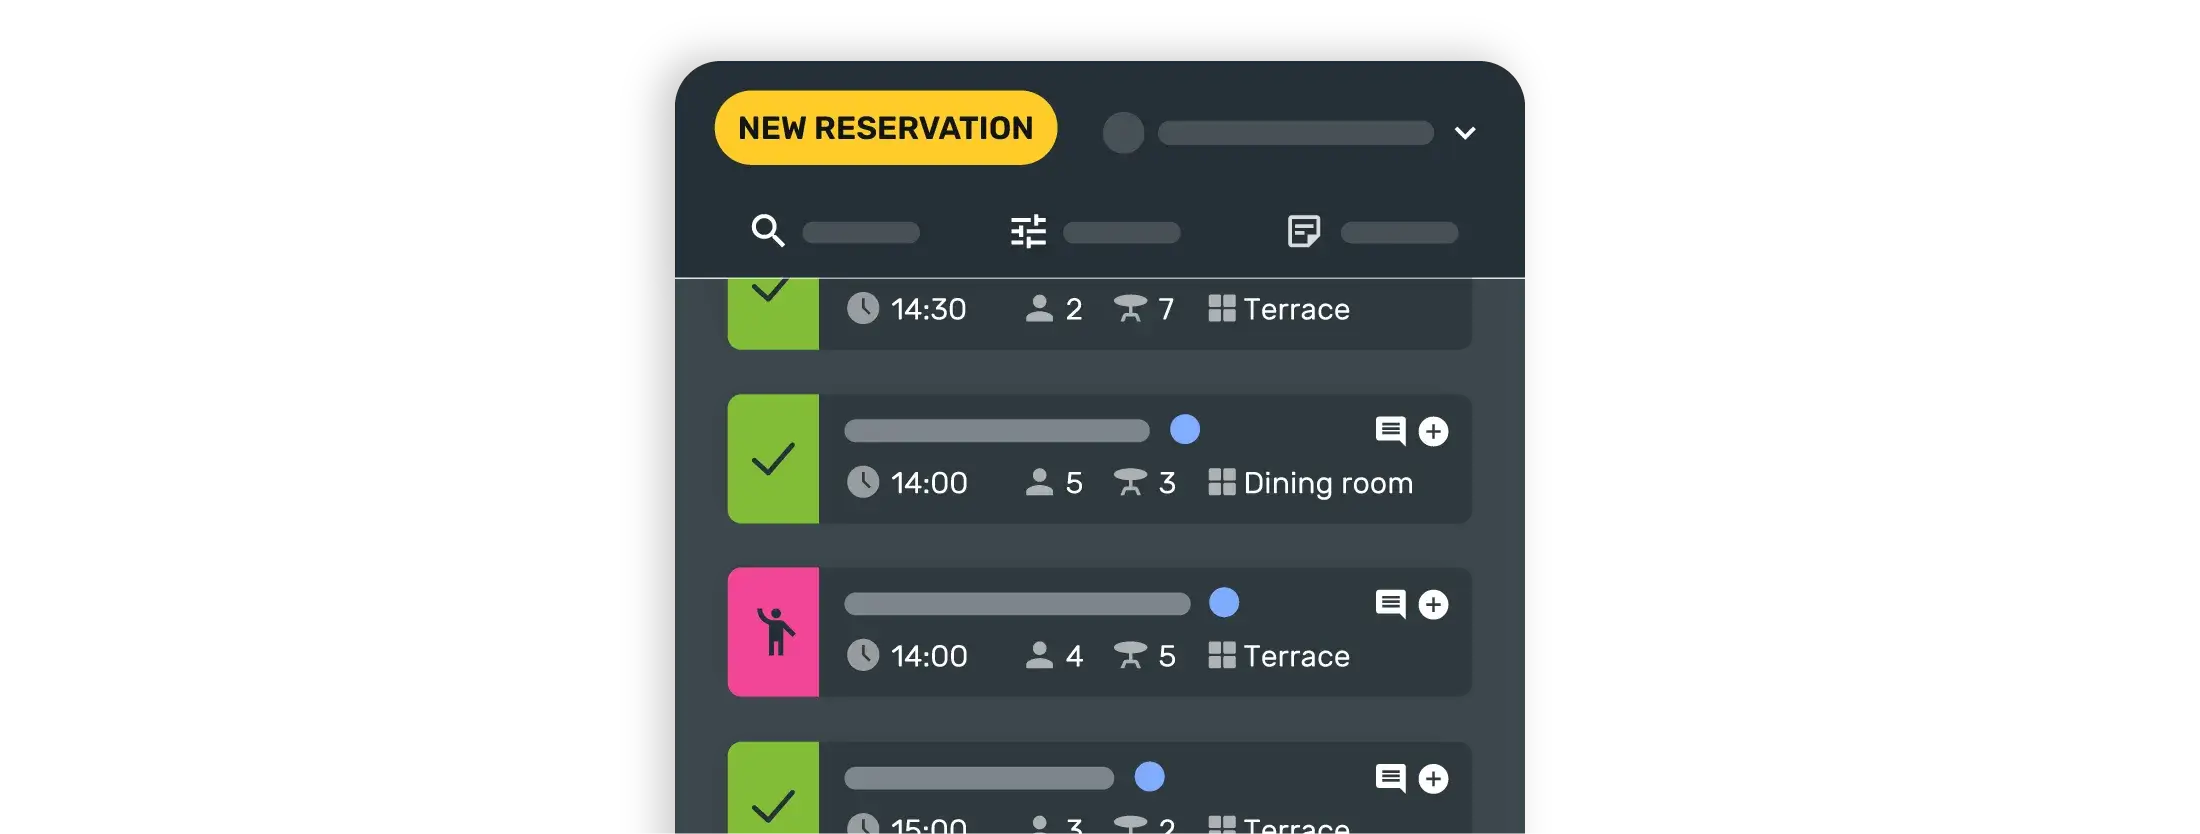Click blue dot on 14:00 Terrace reservation
This screenshot has height=834, width=2200.
(1224, 602)
